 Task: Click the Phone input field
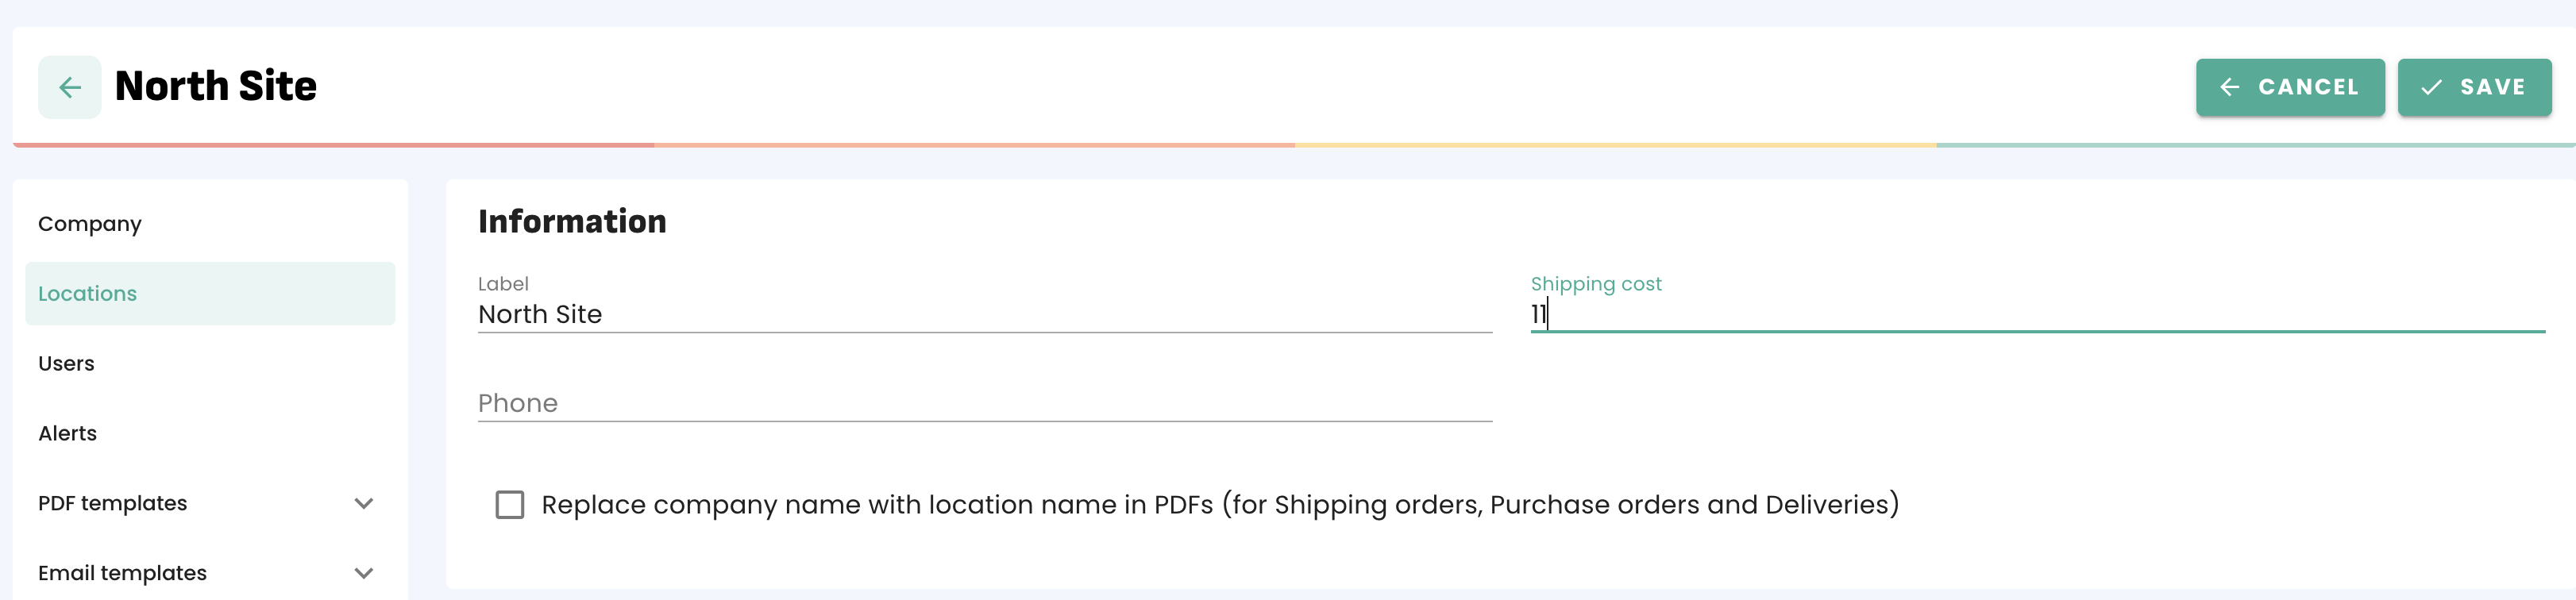click(x=984, y=403)
